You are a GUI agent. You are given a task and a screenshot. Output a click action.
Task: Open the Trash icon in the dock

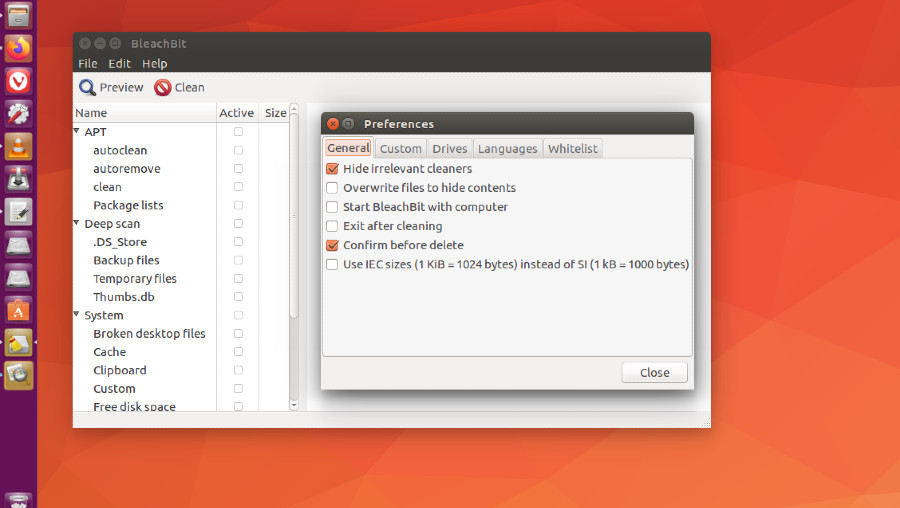tap(18, 500)
